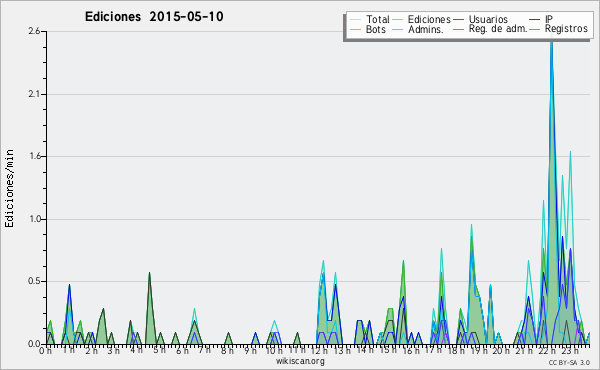This screenshot has height=370, width=600.
Task: Click the 1.6 y-axis value
Action: click(x=34, y=156)
